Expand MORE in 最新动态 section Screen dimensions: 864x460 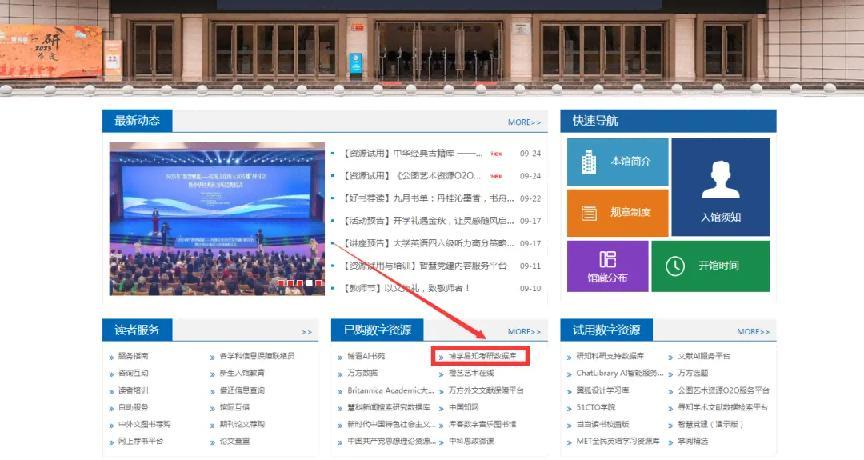524,122
